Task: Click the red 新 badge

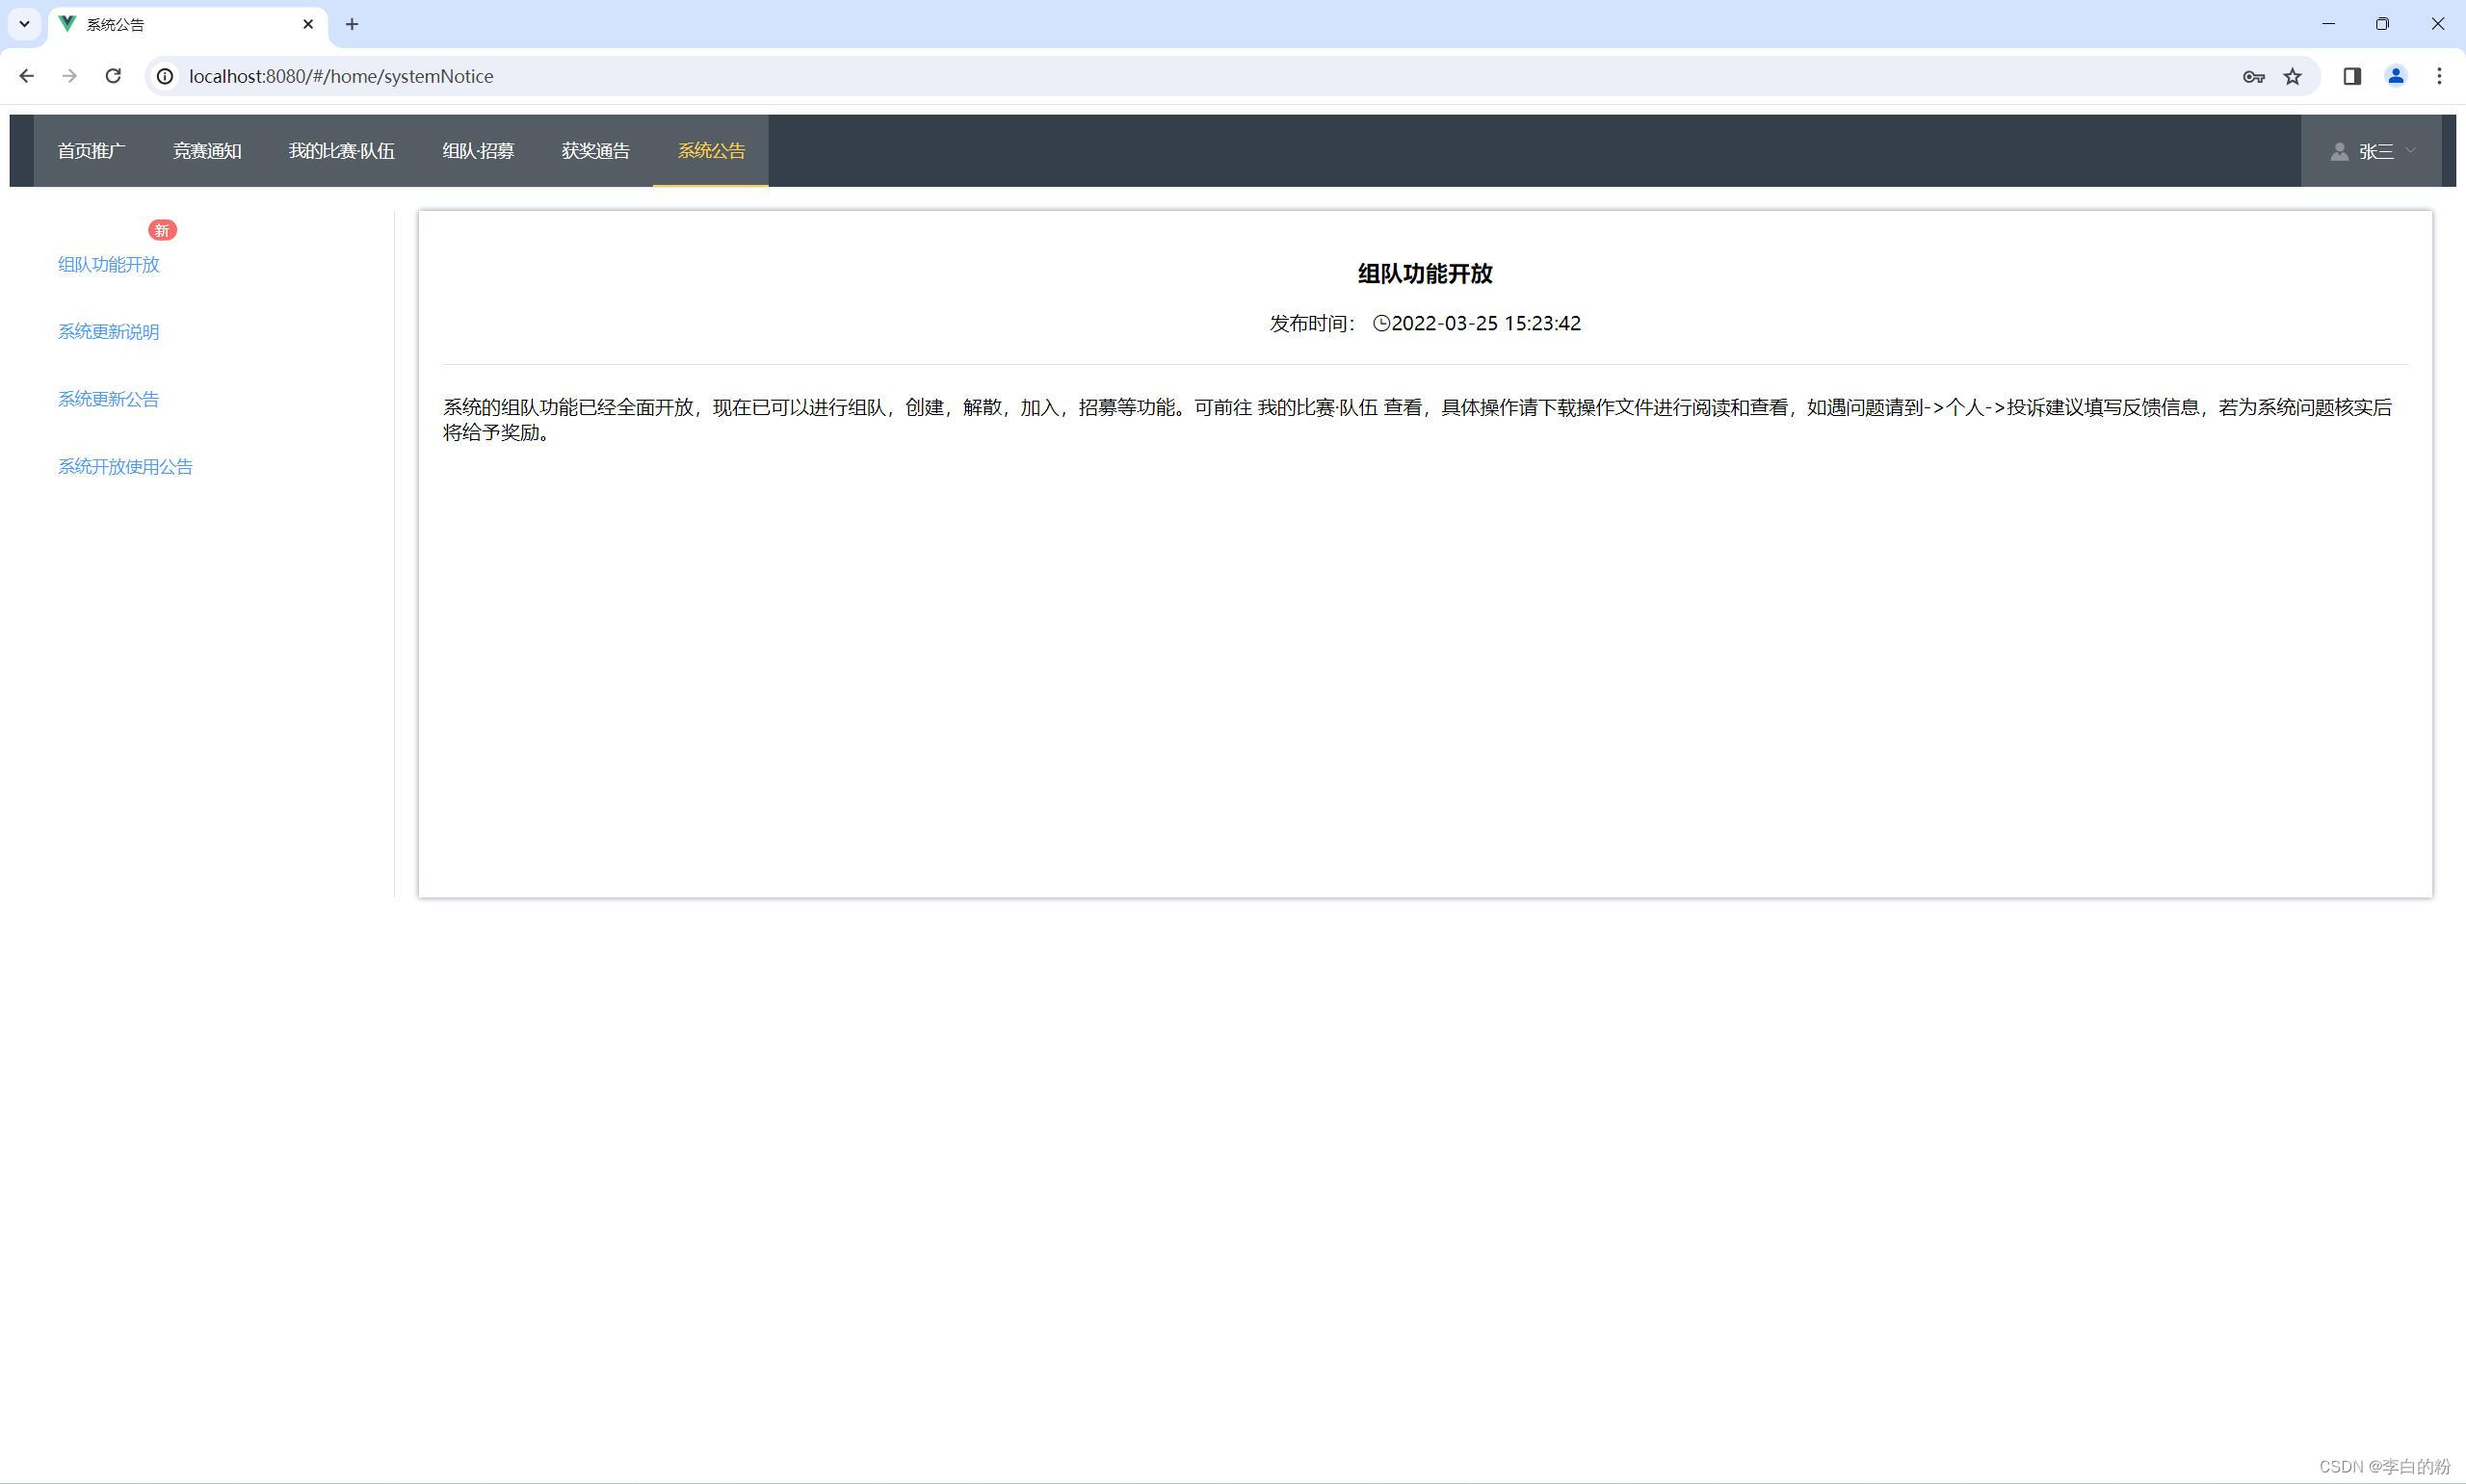Action: 162,230
